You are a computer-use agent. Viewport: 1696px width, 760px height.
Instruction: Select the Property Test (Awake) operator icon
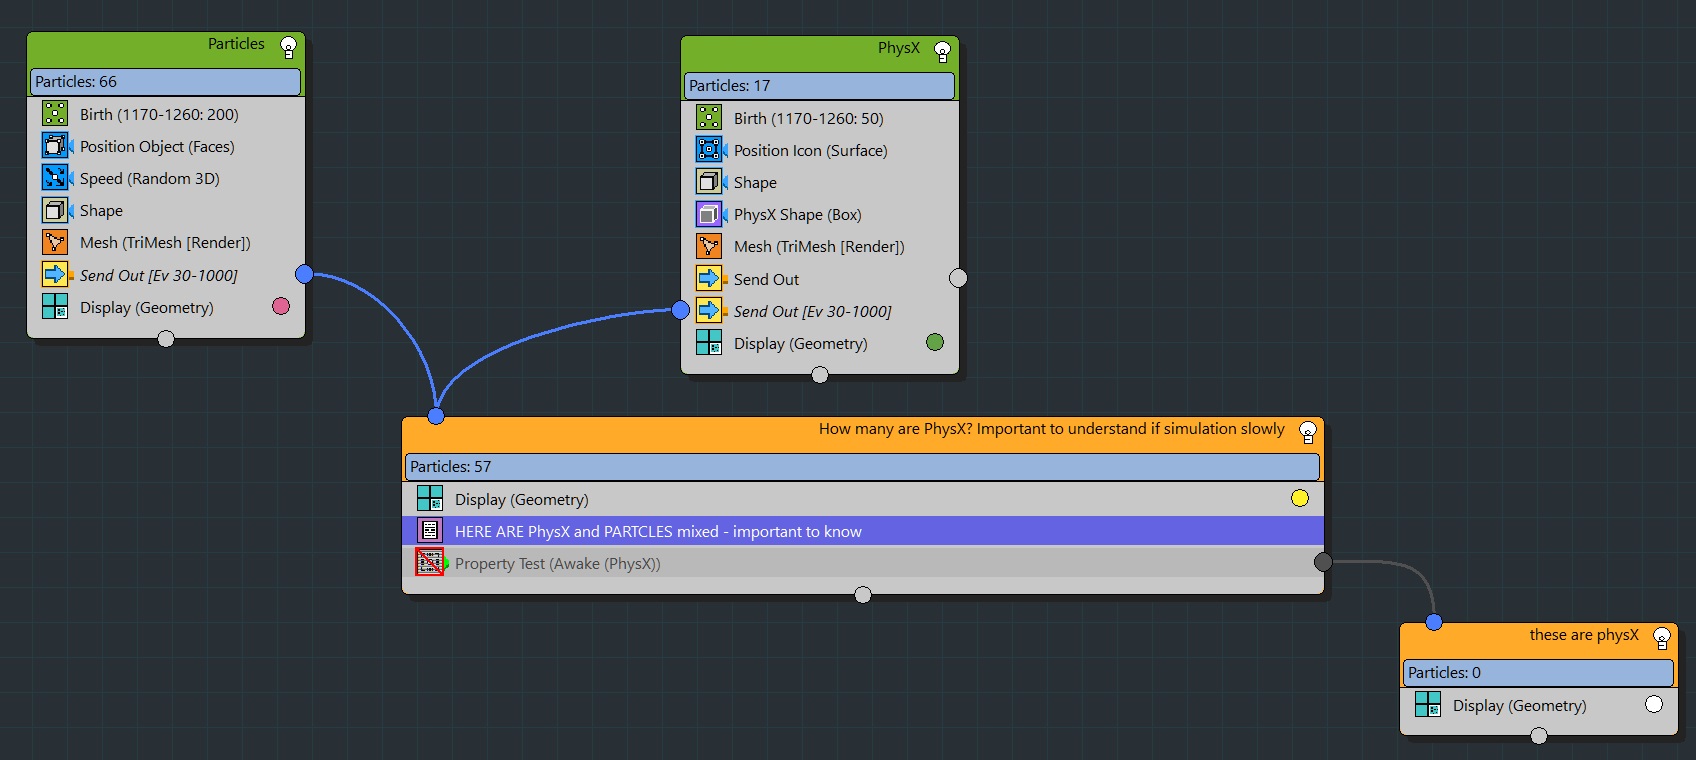tap(430, 563)
